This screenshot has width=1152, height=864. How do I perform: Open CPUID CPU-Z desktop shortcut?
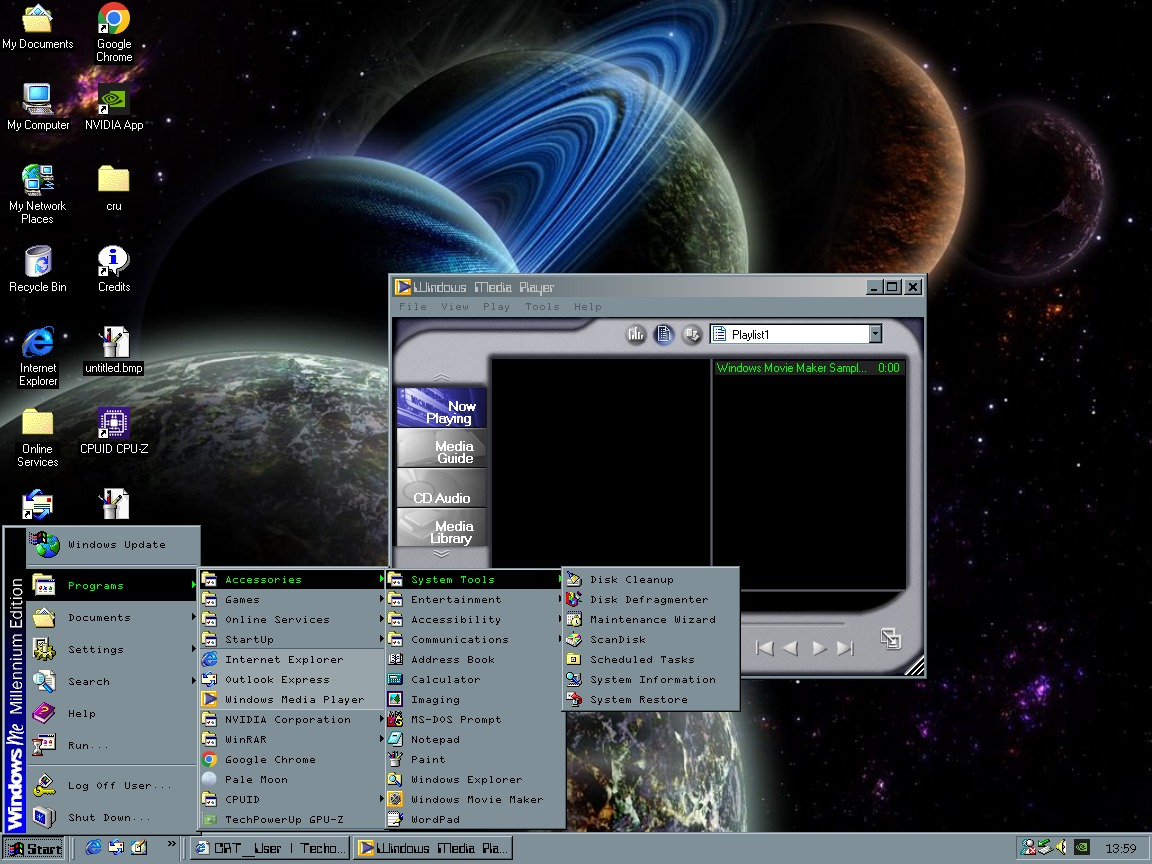(114, 431)
